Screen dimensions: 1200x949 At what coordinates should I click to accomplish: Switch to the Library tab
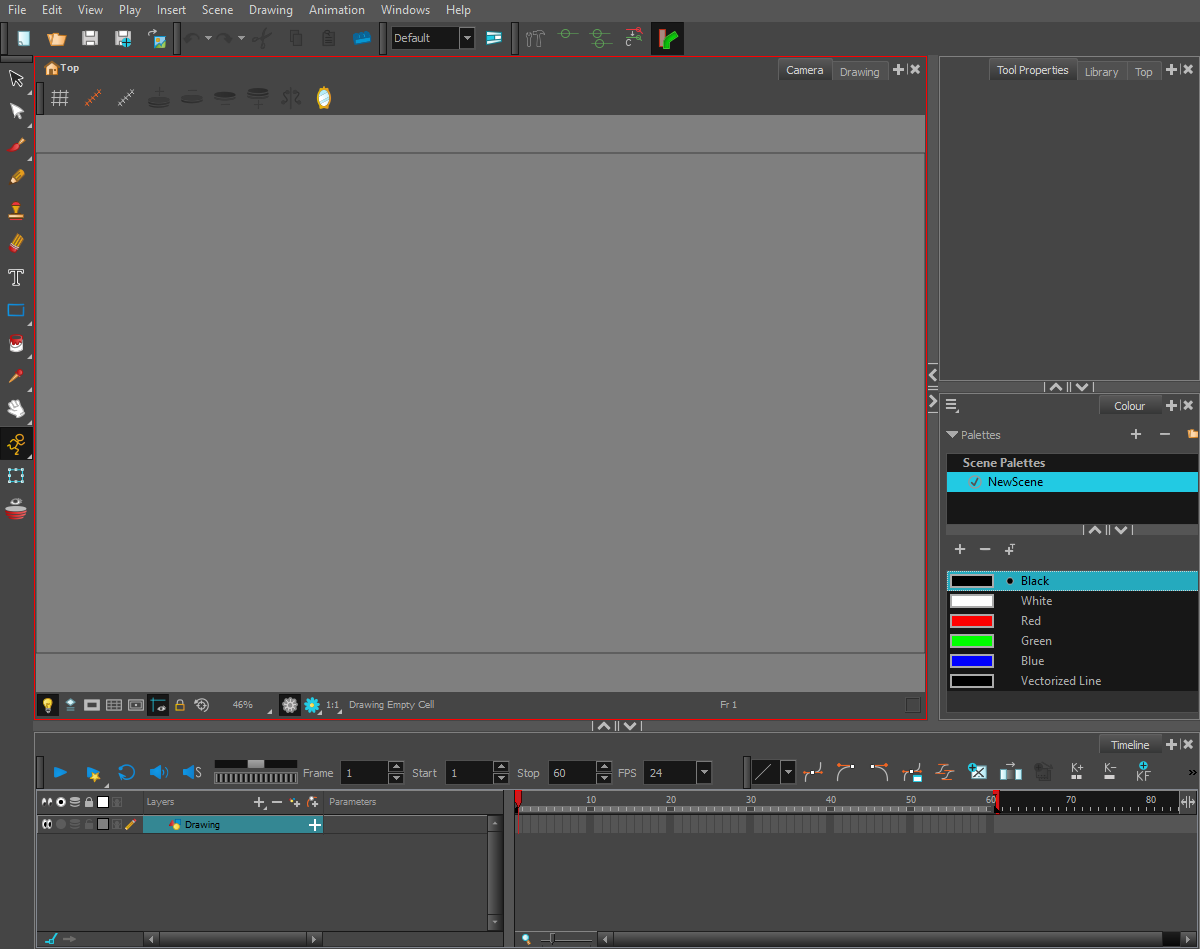pos(1101,71)
